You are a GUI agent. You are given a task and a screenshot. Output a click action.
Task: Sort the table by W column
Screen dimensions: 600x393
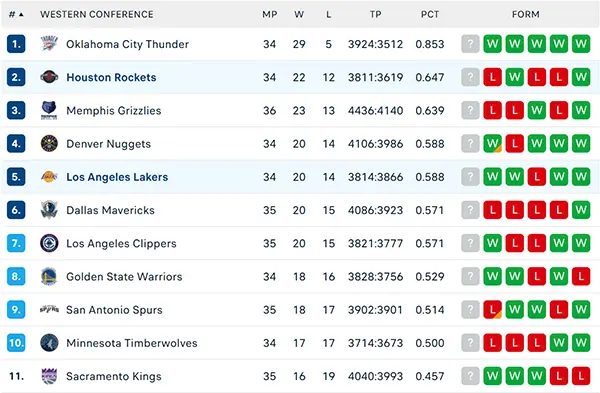(299, 15)
